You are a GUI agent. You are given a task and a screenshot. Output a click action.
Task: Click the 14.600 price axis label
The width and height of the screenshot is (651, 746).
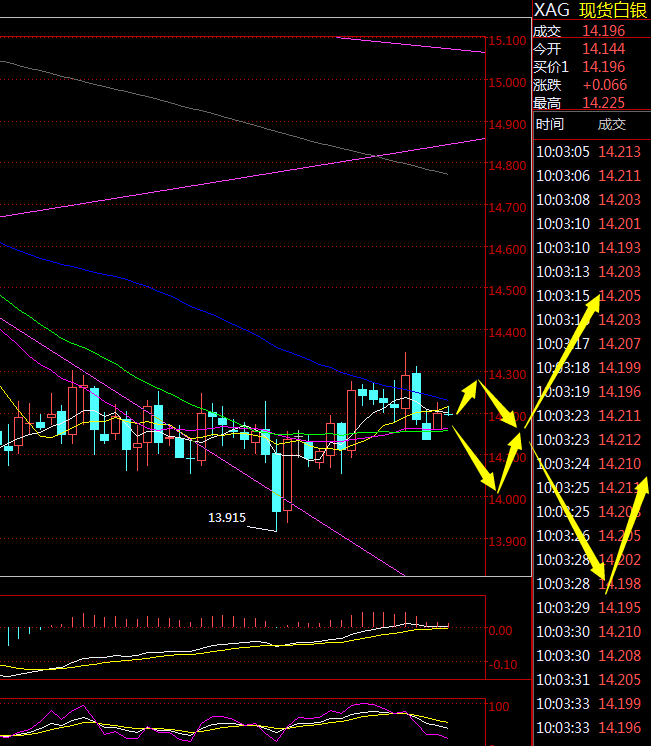pyautogui.click(x=507, y=249)
